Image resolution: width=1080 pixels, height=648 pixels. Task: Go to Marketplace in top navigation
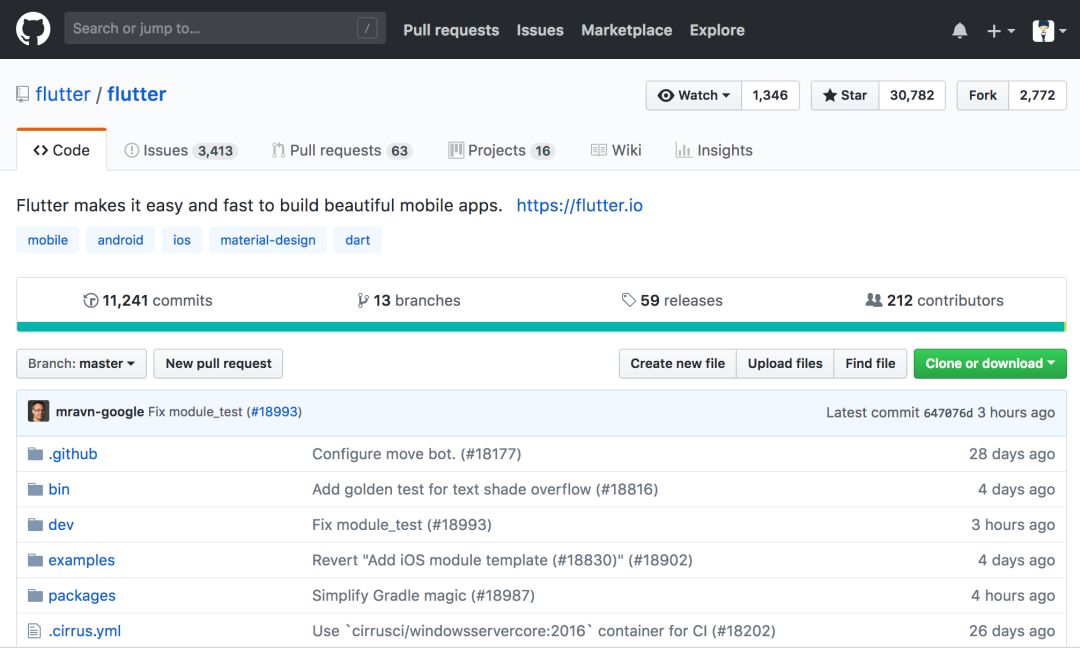pyautogui.click(x=626, y=30)
